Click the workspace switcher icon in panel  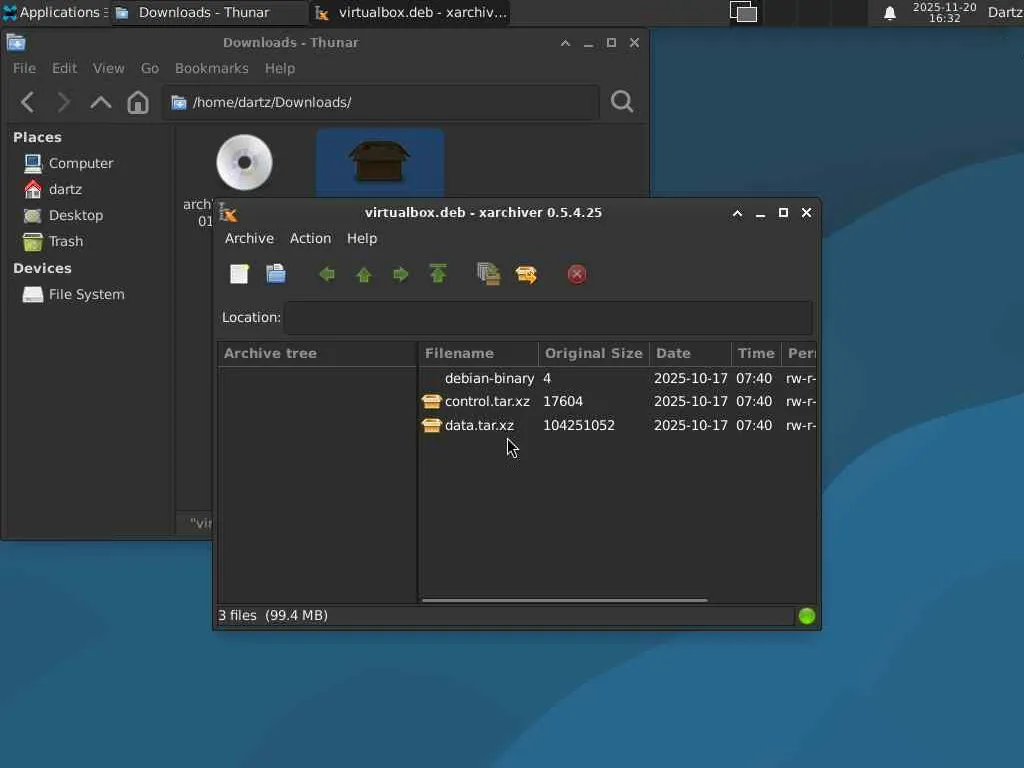point(743,12)
